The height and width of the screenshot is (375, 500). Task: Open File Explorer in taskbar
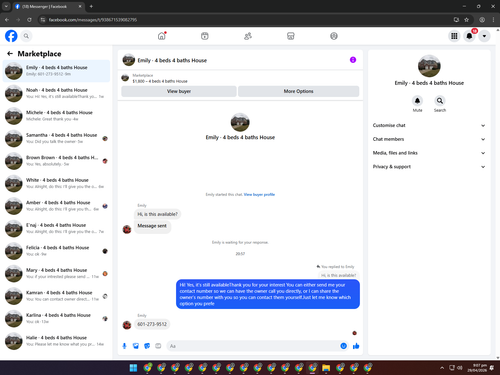pyautogui.click(x=326, y=368)
